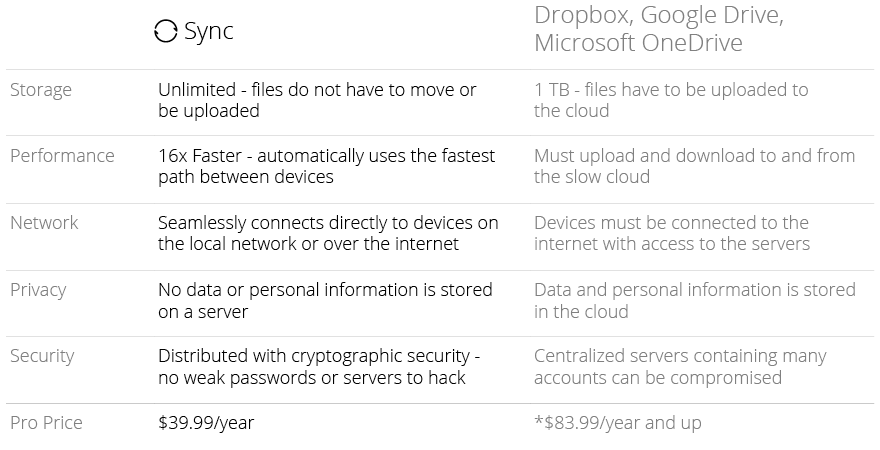Click the Dropbox, Google Drive, Microsoft OneDrive heading

coord(659,29)
